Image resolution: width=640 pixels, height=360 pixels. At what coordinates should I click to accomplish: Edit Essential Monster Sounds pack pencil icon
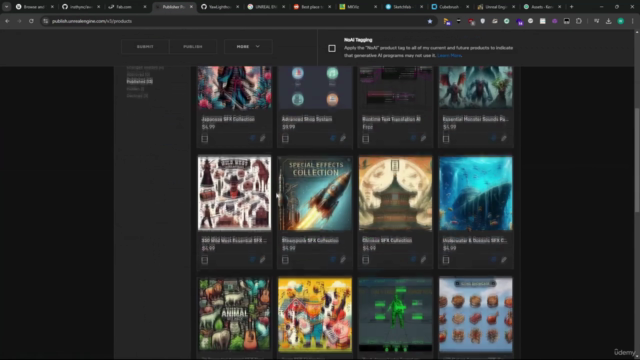point(504,138)
